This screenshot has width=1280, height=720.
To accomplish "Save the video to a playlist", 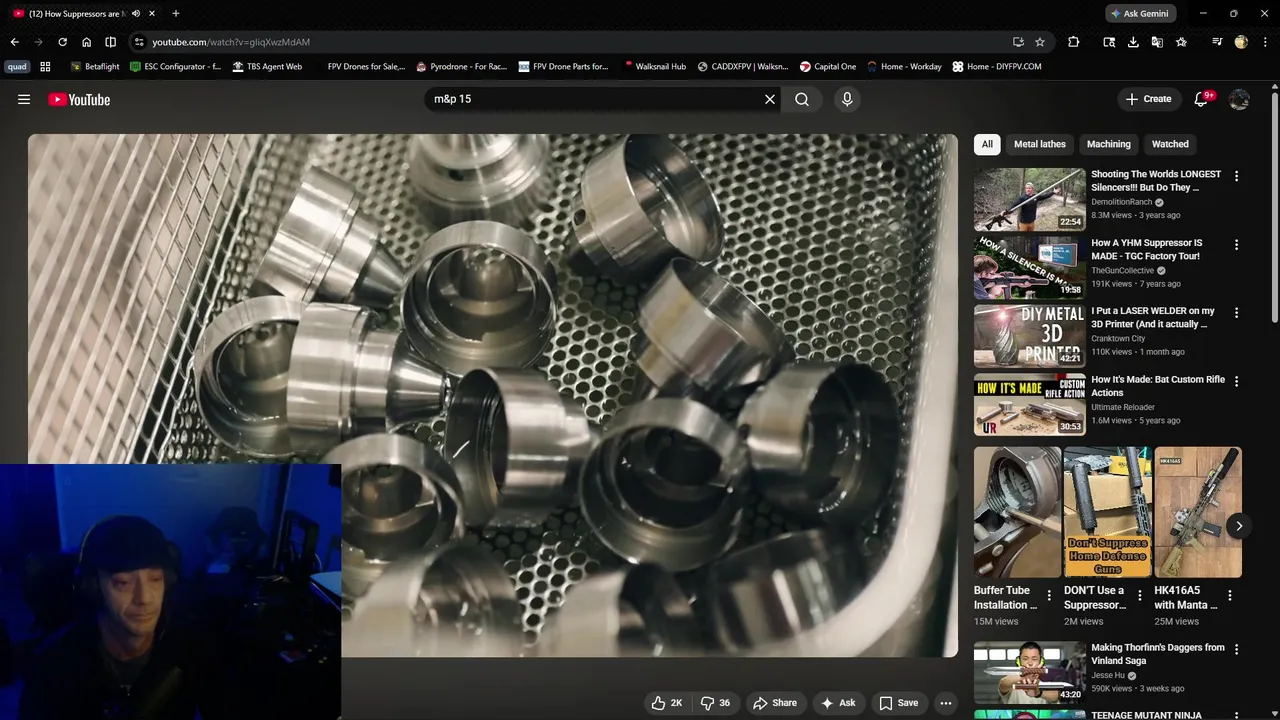I will click(x=898, y=703).
